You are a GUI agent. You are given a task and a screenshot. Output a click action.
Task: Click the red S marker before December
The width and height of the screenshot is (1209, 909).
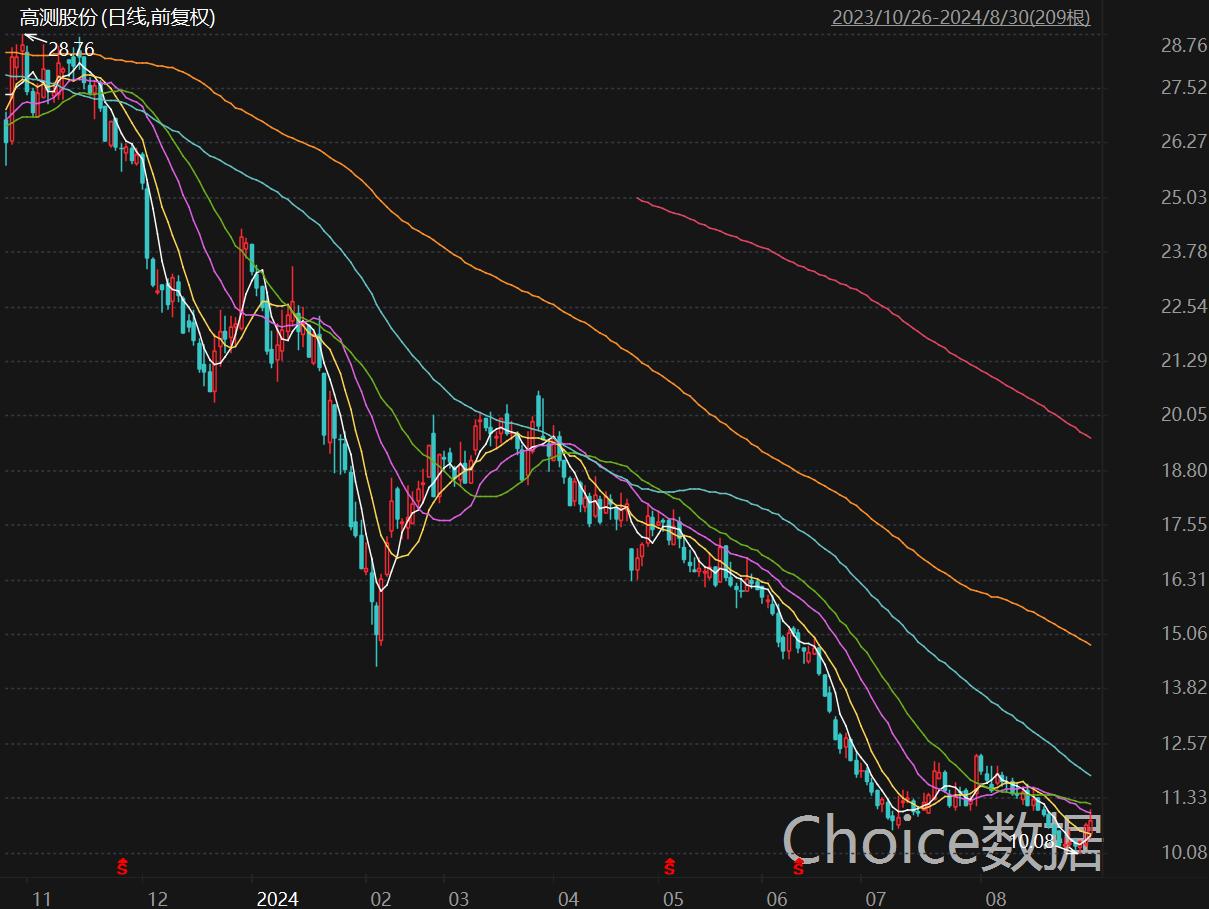pos(122,866)
